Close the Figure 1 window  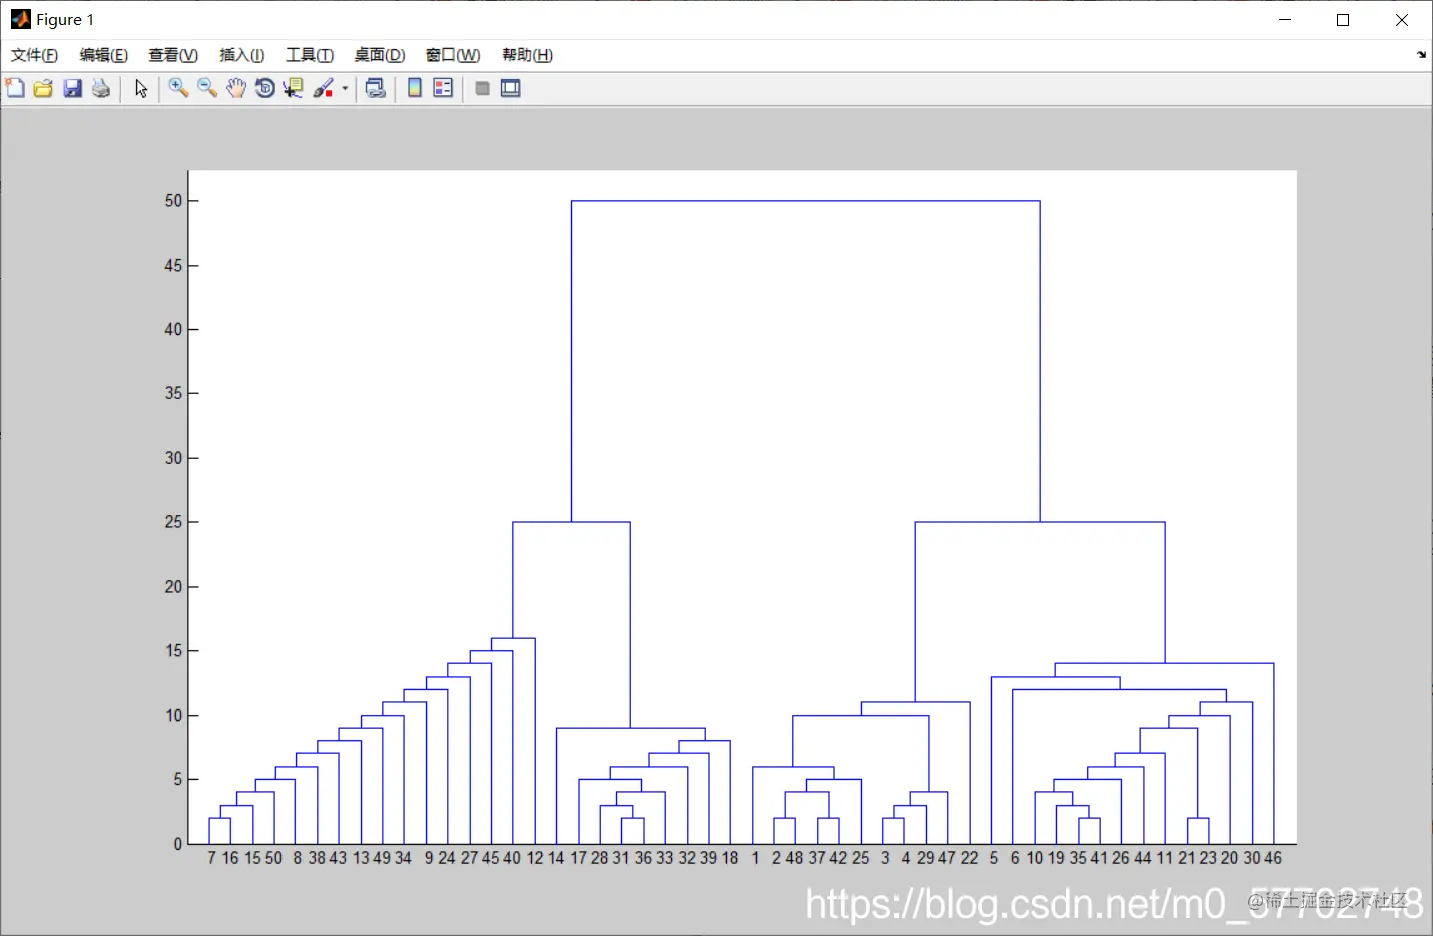coord(1402,19)
